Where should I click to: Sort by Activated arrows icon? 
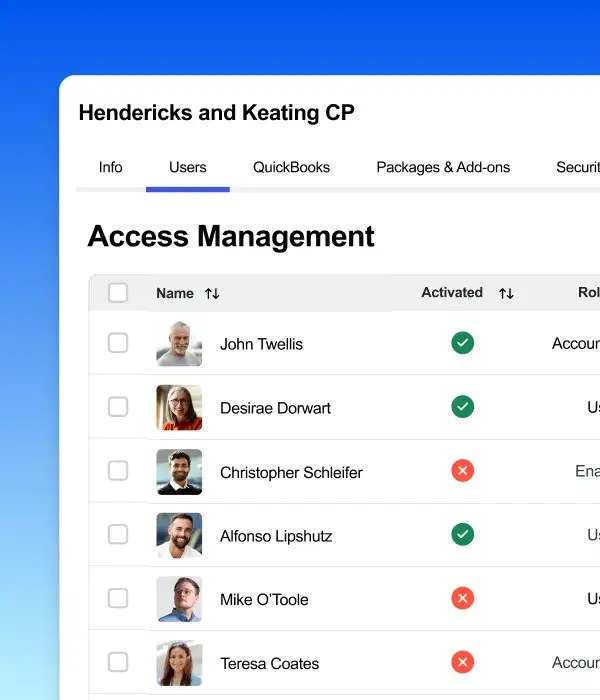click(x=506, y=294)
